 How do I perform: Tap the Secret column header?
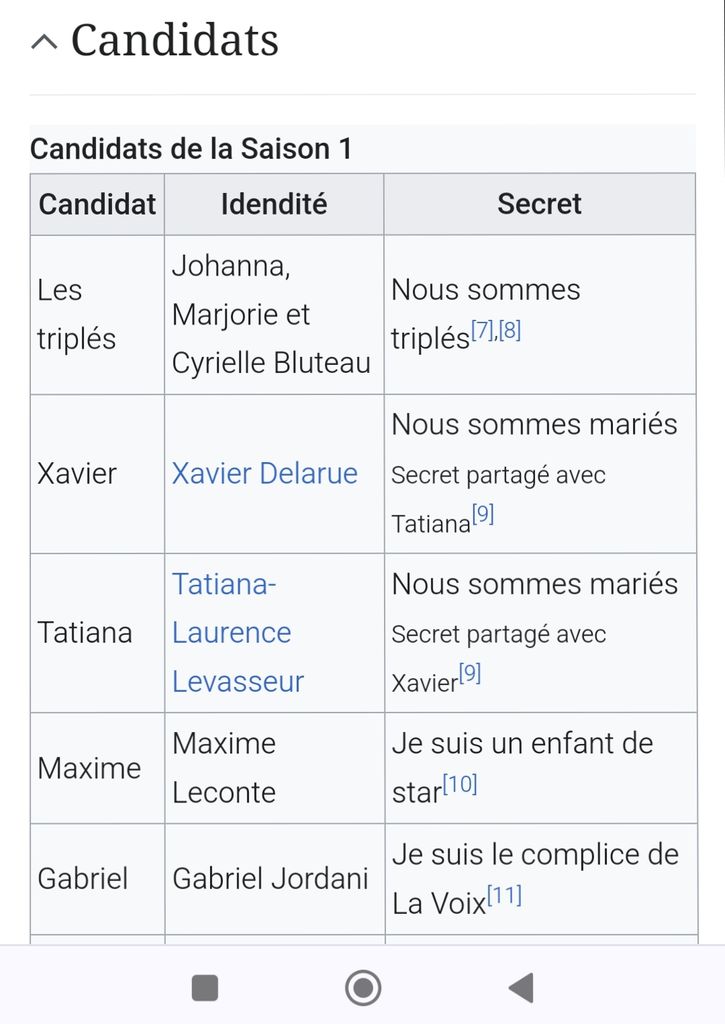pos(539,204)
